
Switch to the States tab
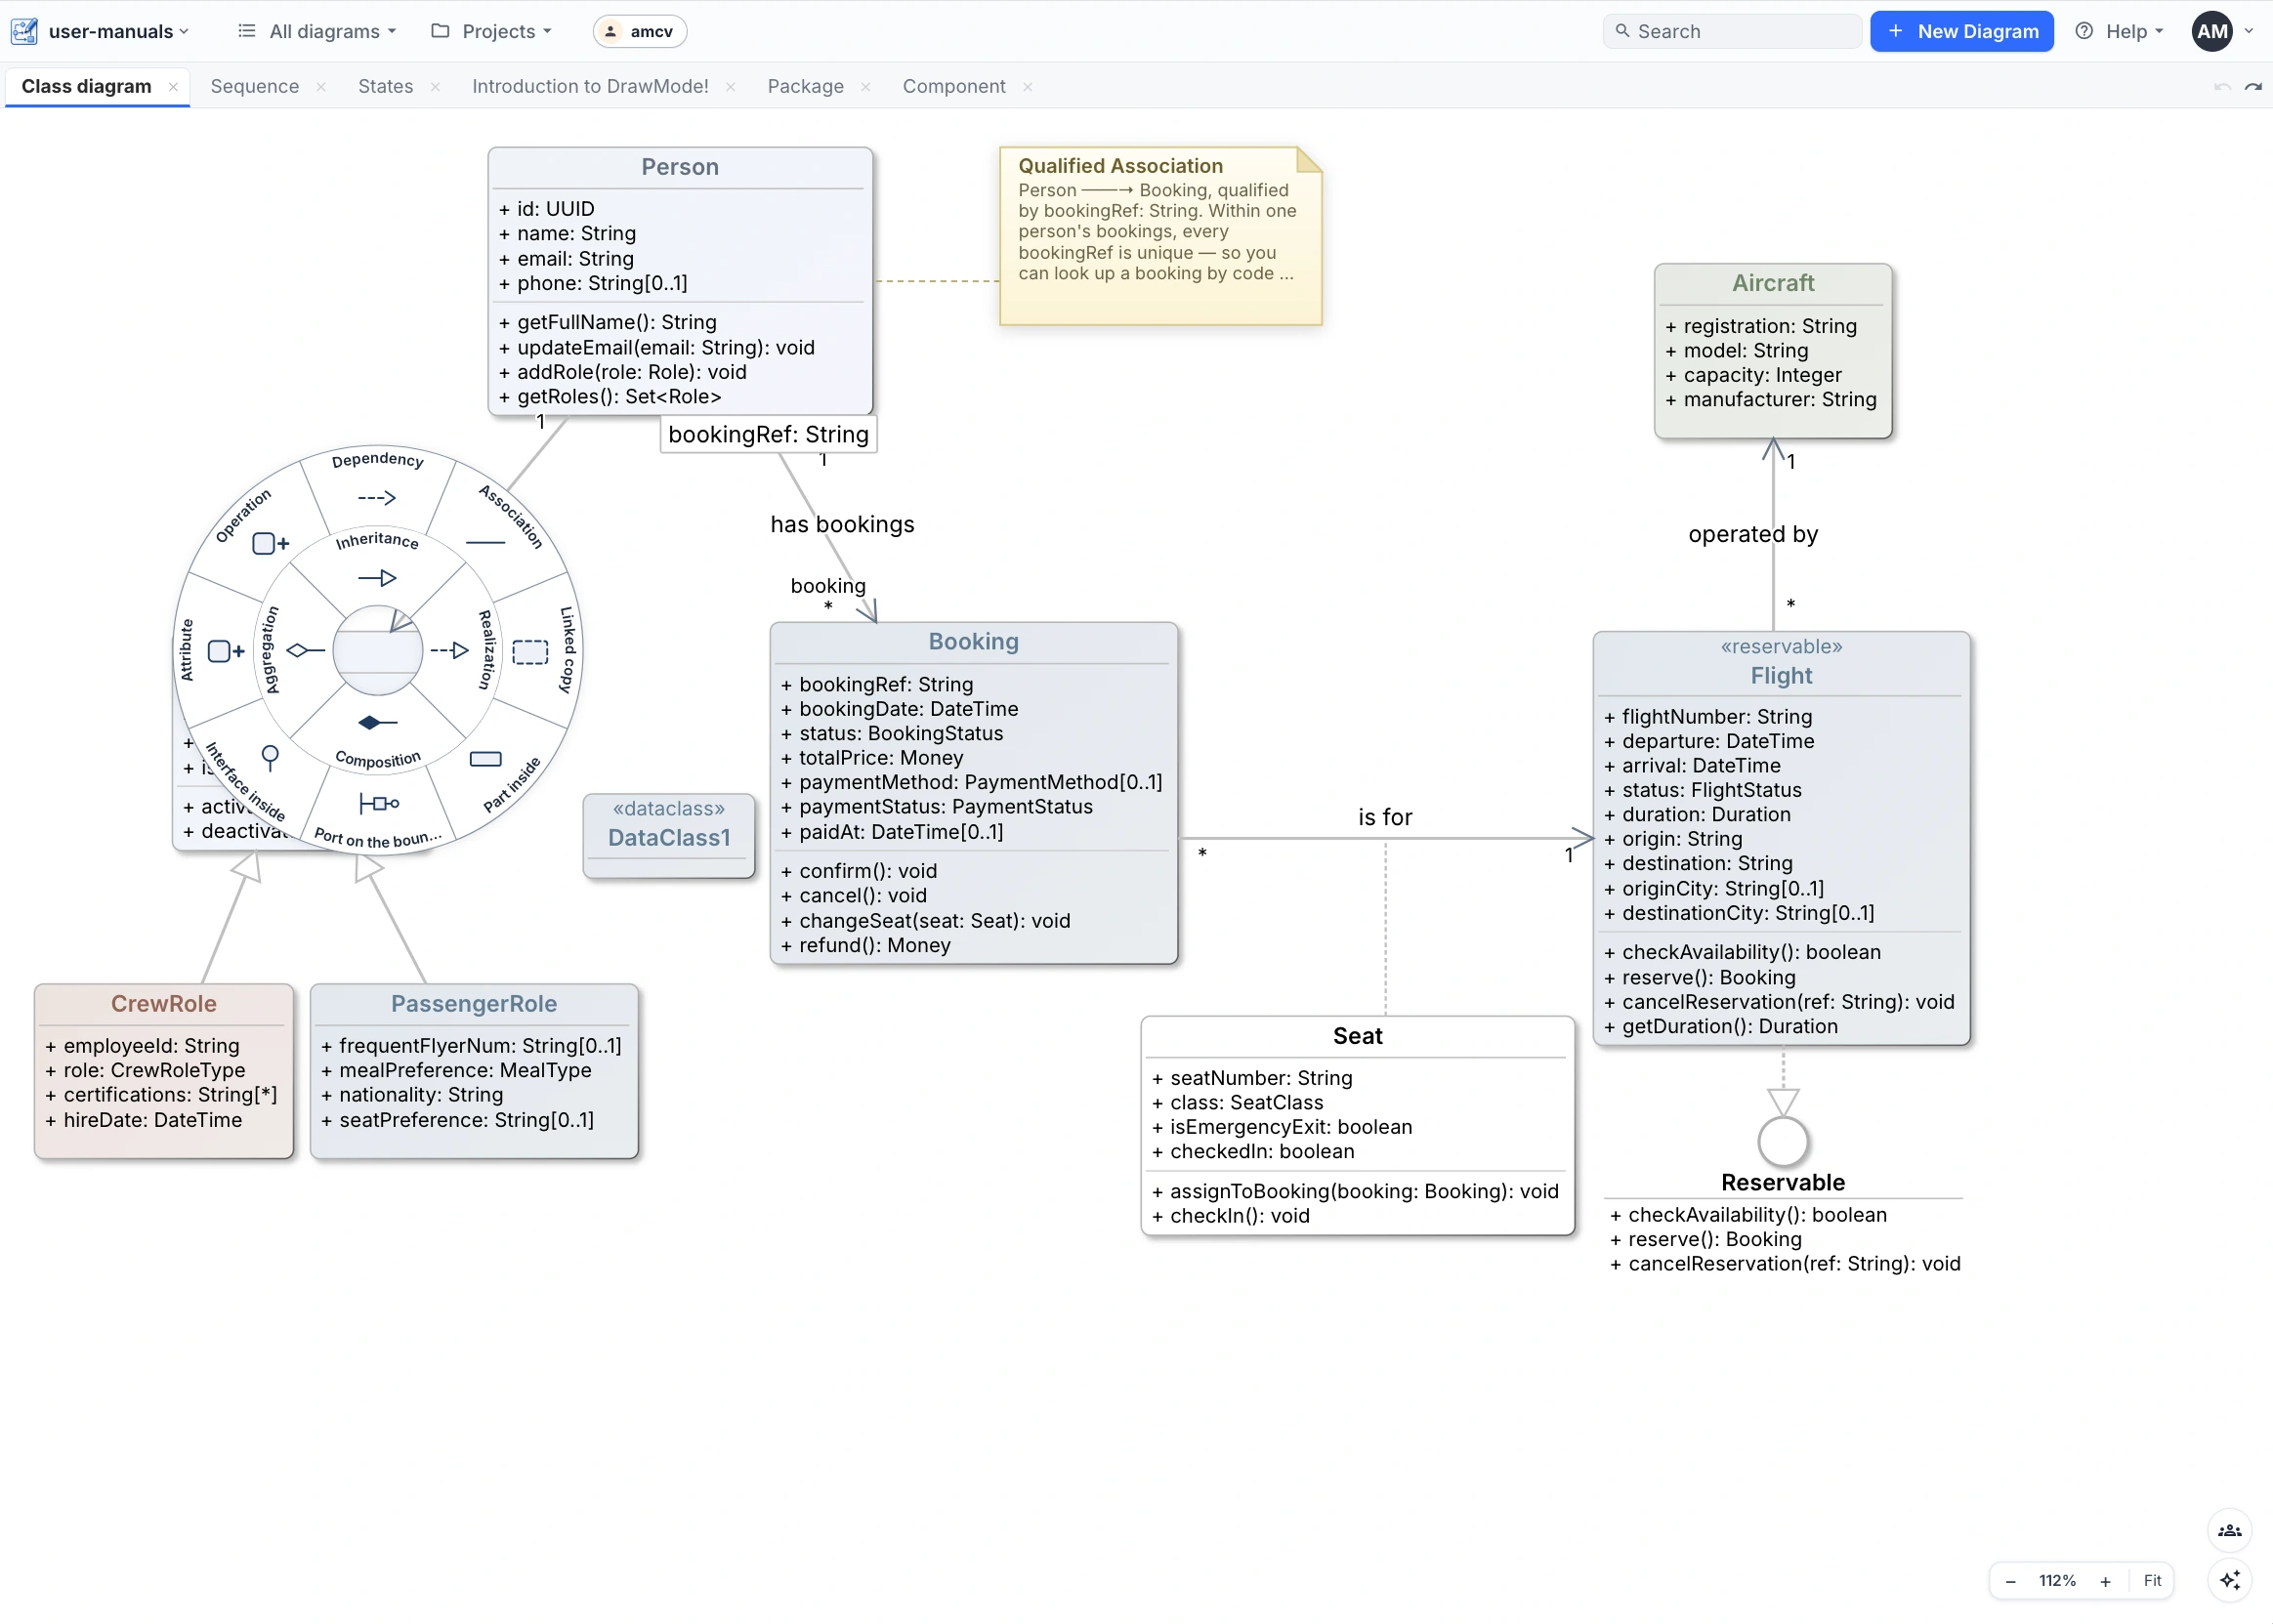pos(386,86)
